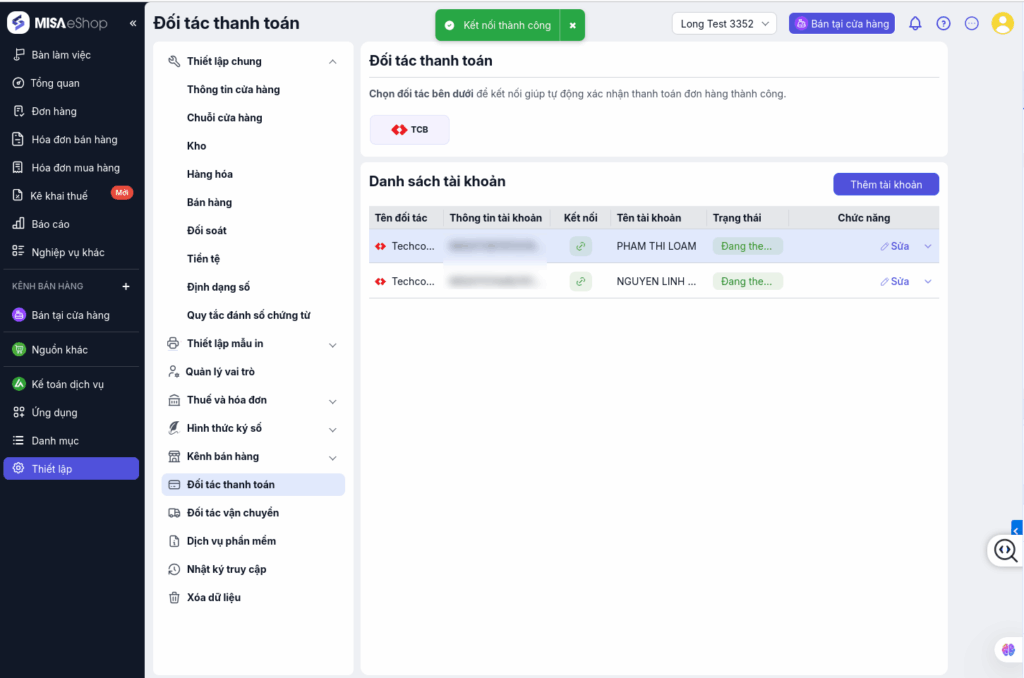The width and height of the screenshot is (1024, 678).
Task: Go to Đối tác vận chuyển menu
Action: pyautogui.click(x=232, y=513)
